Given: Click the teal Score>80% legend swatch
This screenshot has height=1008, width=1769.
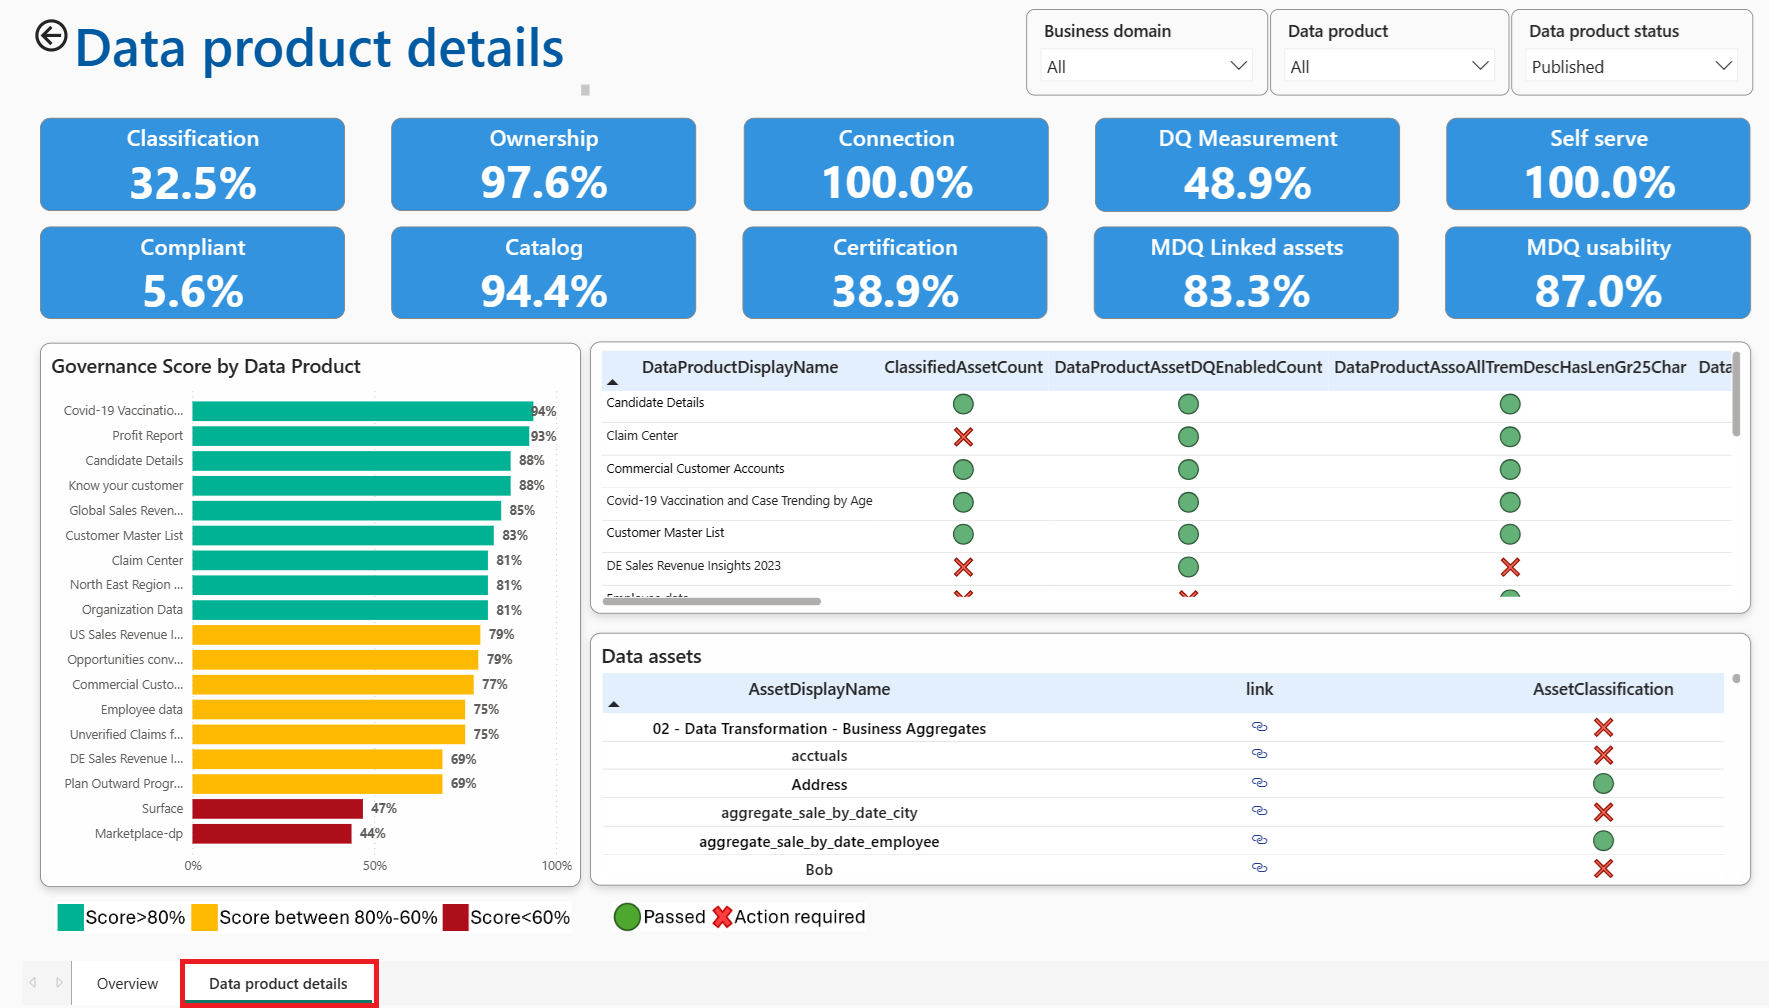Looking at the screenshot, I should pos(70,917).
